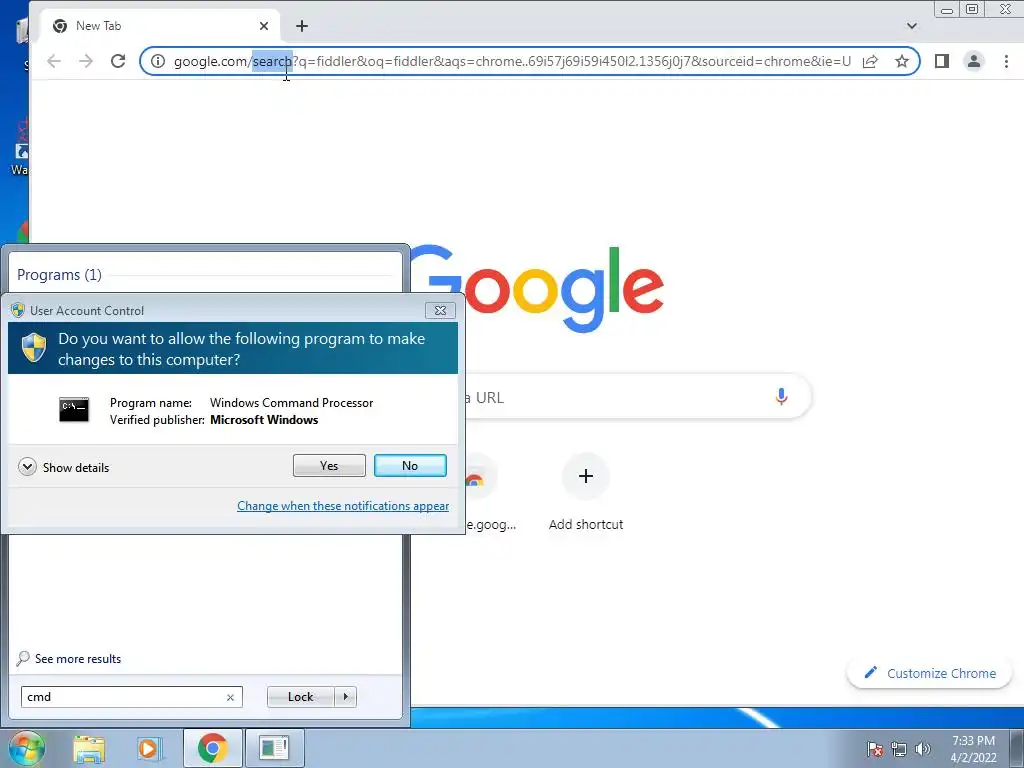Expand Chrome tab search chevron
The height and width of the screenshot is (768, 1024).
(x=912, y=26)
